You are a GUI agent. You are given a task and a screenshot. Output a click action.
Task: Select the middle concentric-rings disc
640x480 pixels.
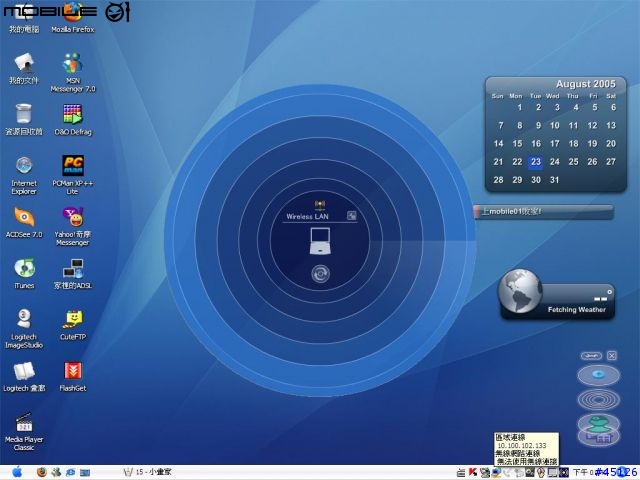(x=598, y=400)
